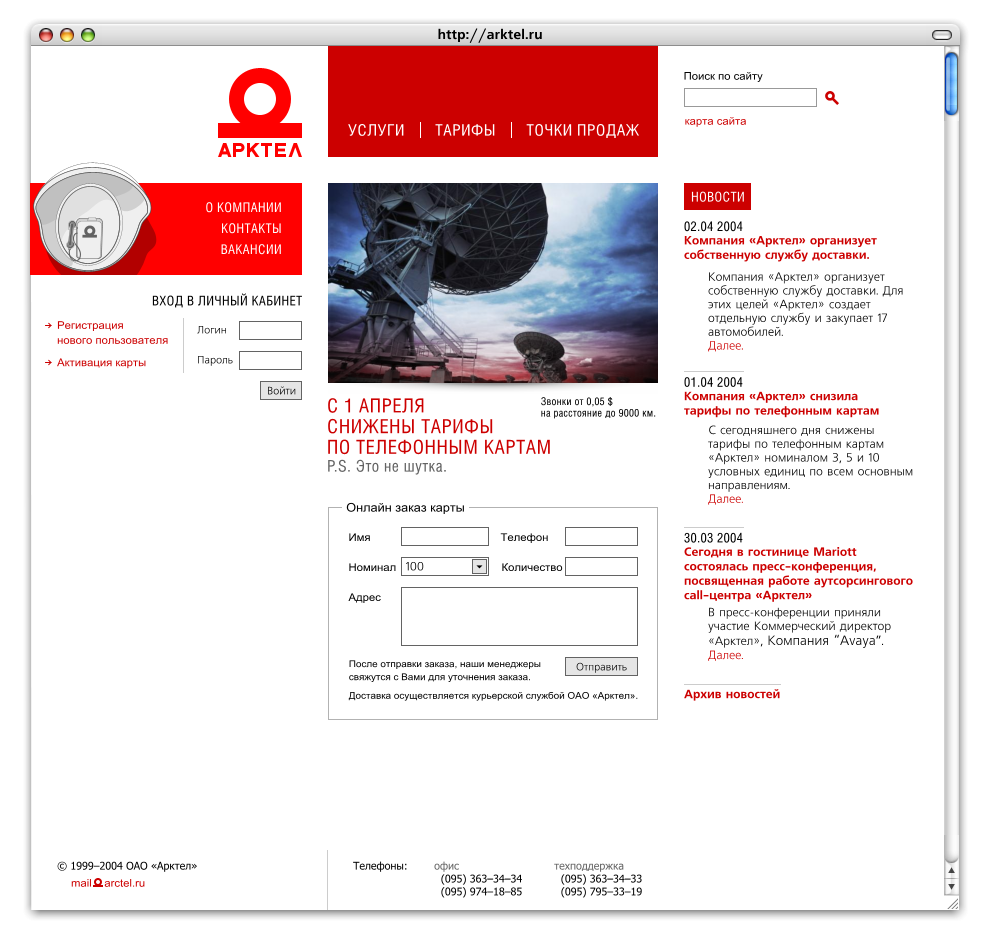Click the window toolbar pill button
The height and width of the screenshot is (947, 988).
[941, 35]
